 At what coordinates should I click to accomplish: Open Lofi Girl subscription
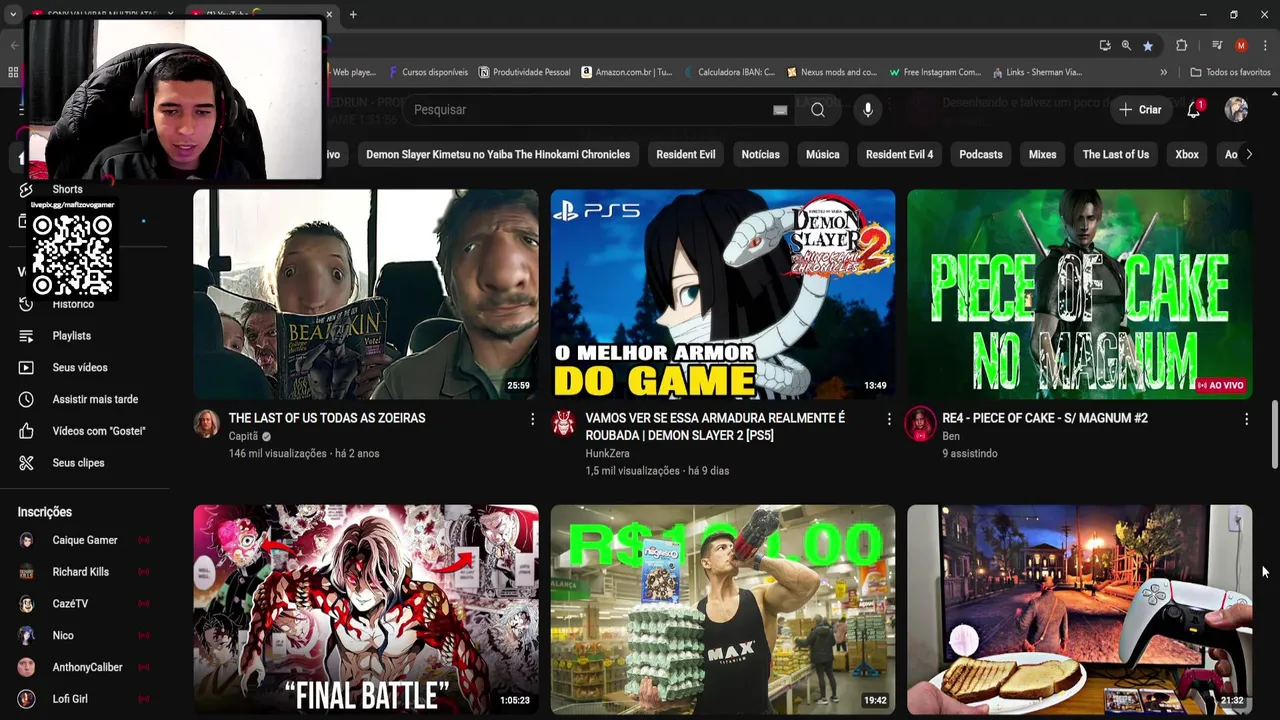70,699
